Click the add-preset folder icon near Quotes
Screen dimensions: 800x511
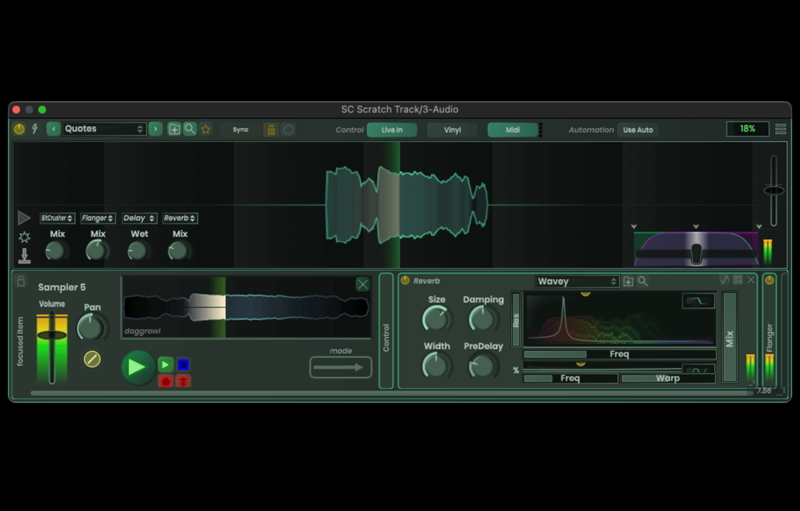click(174, 129)
